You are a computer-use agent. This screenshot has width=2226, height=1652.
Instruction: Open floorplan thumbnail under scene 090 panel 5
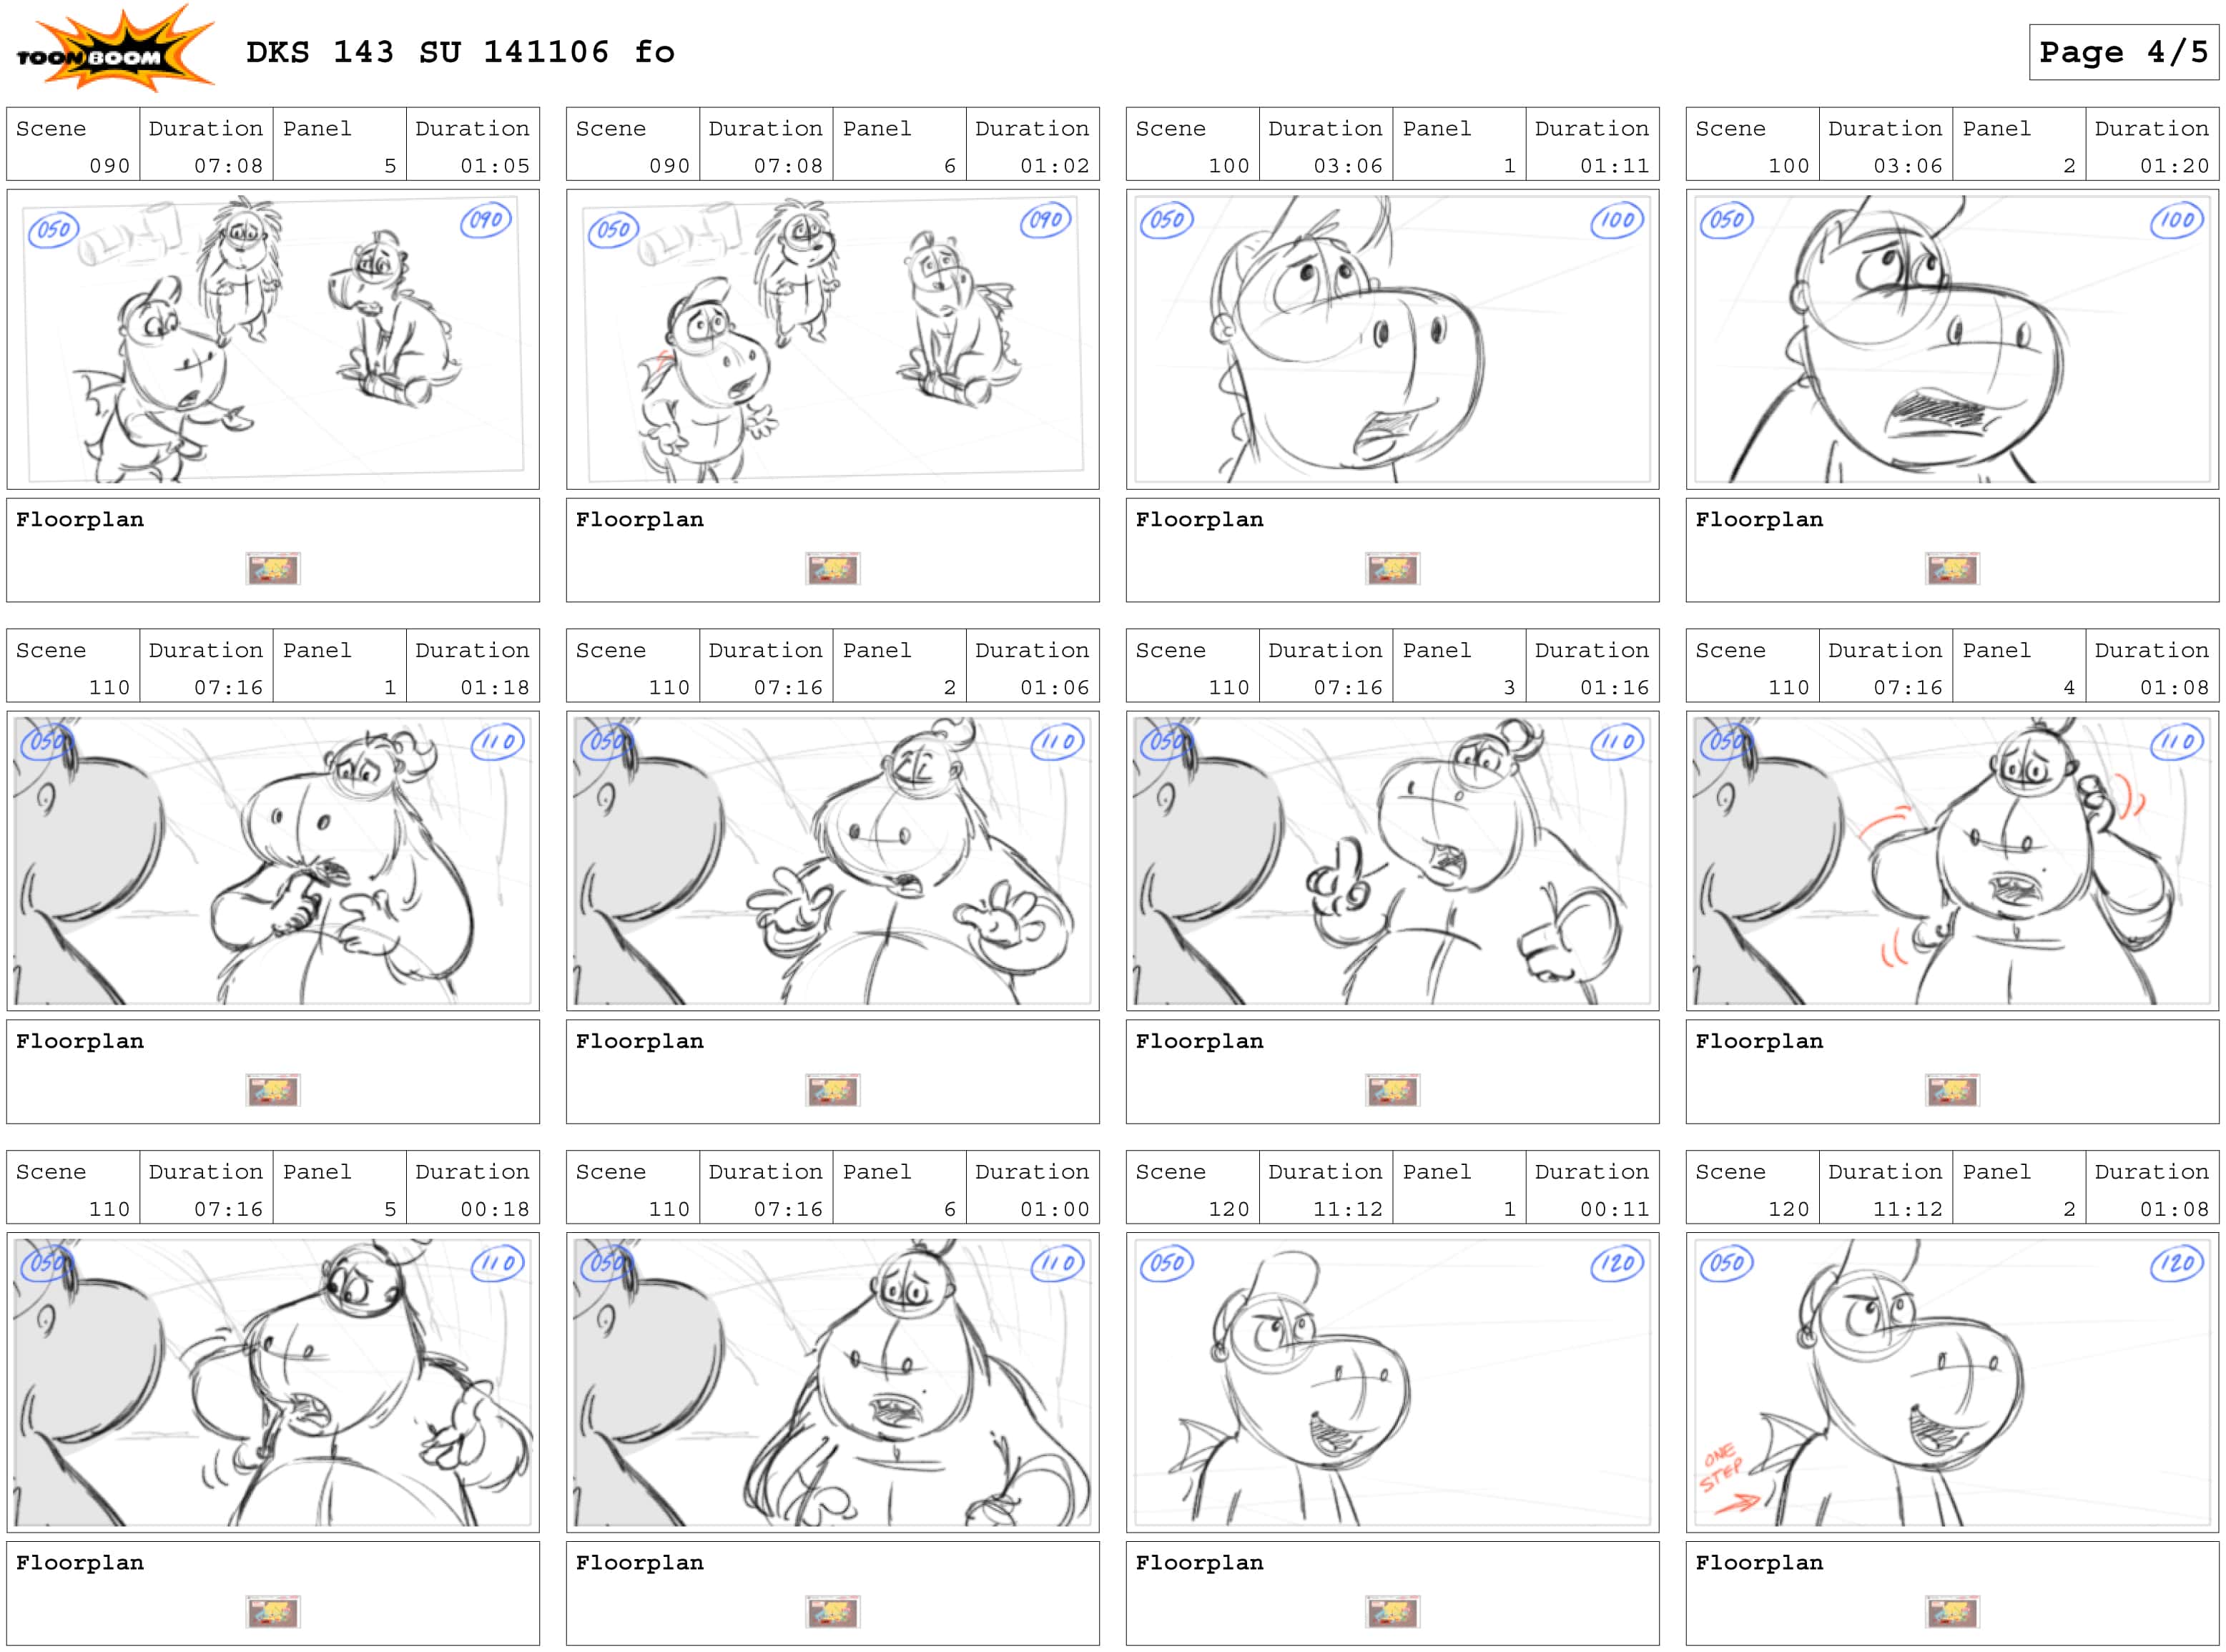(273, 568)
